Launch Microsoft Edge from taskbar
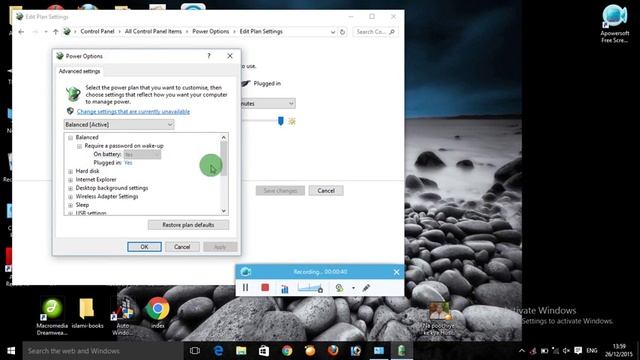This screenshot has height=360, width=640. 218,351
